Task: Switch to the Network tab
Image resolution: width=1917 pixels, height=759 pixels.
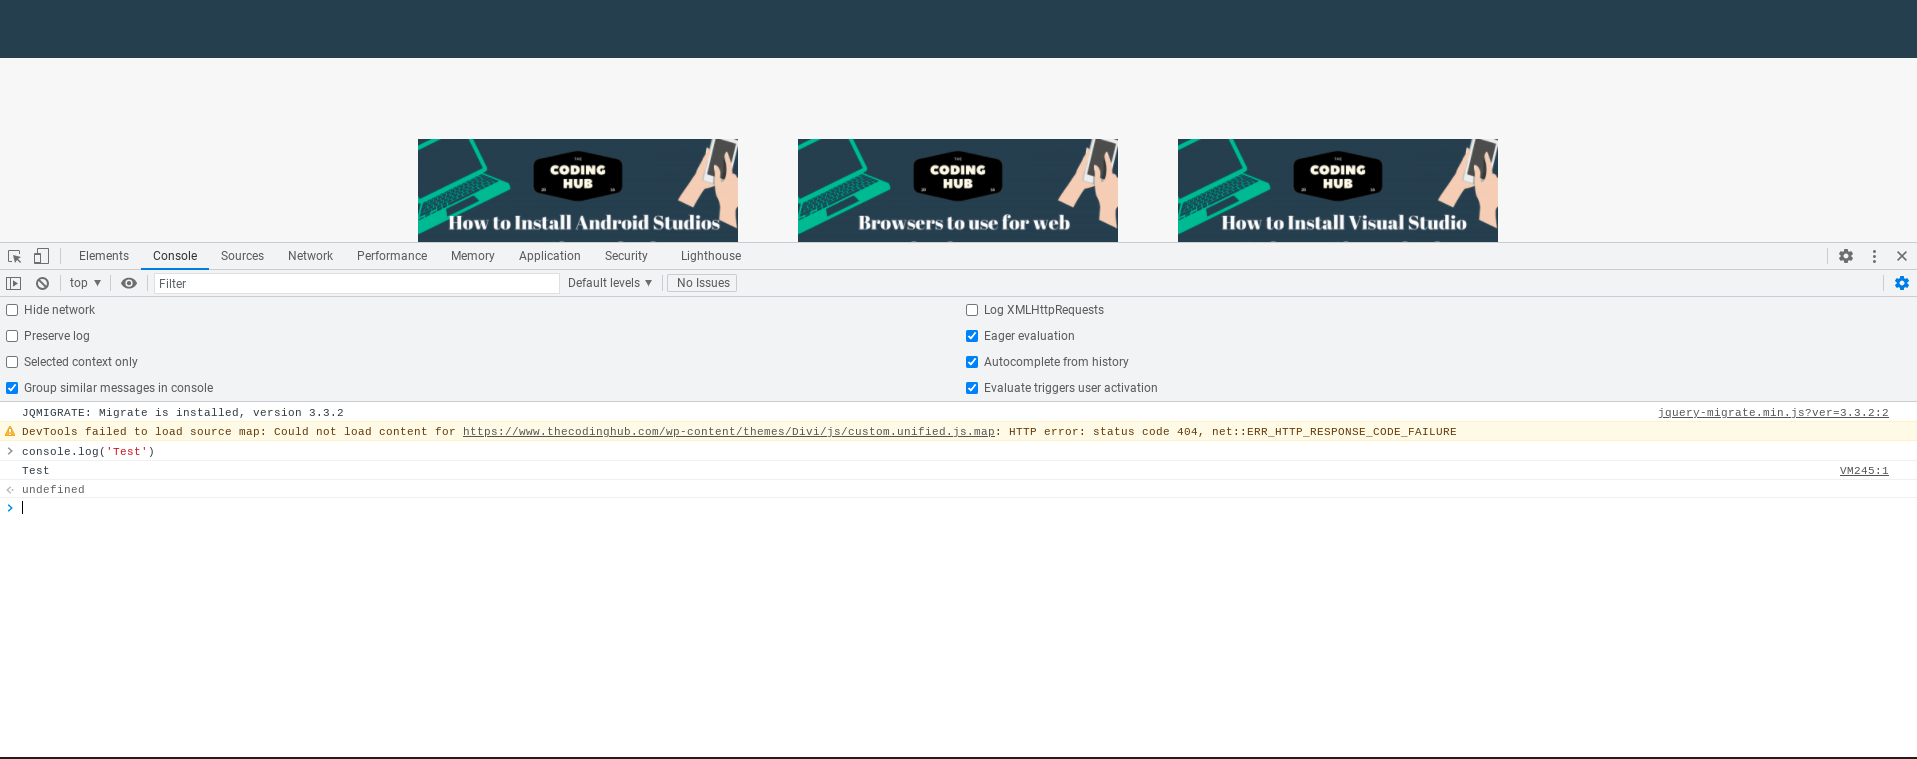Action: pyautogui.click(x=310, y=256)
